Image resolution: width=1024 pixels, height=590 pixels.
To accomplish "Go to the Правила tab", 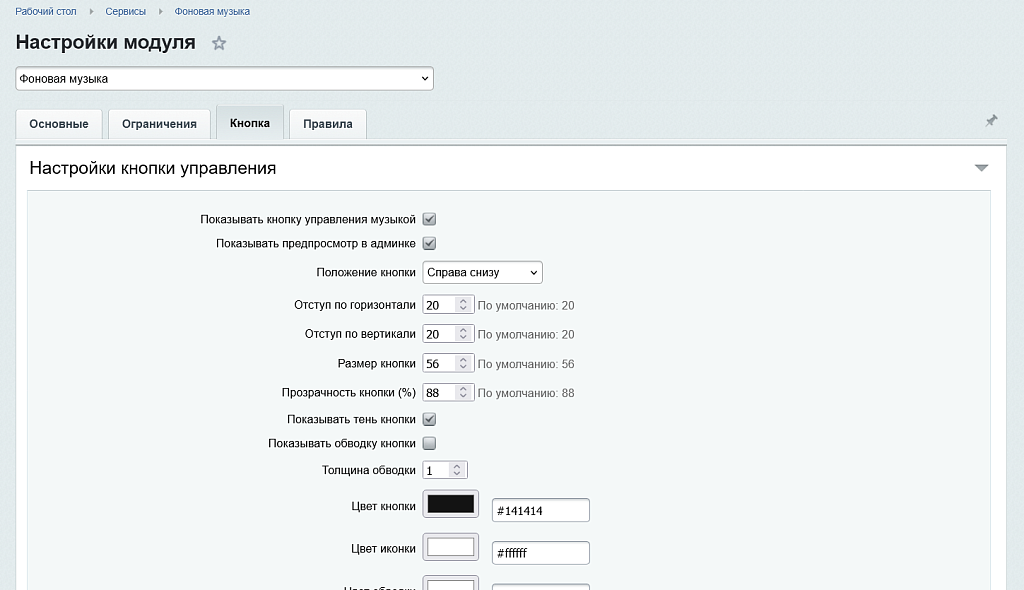I will coord(328,124).
